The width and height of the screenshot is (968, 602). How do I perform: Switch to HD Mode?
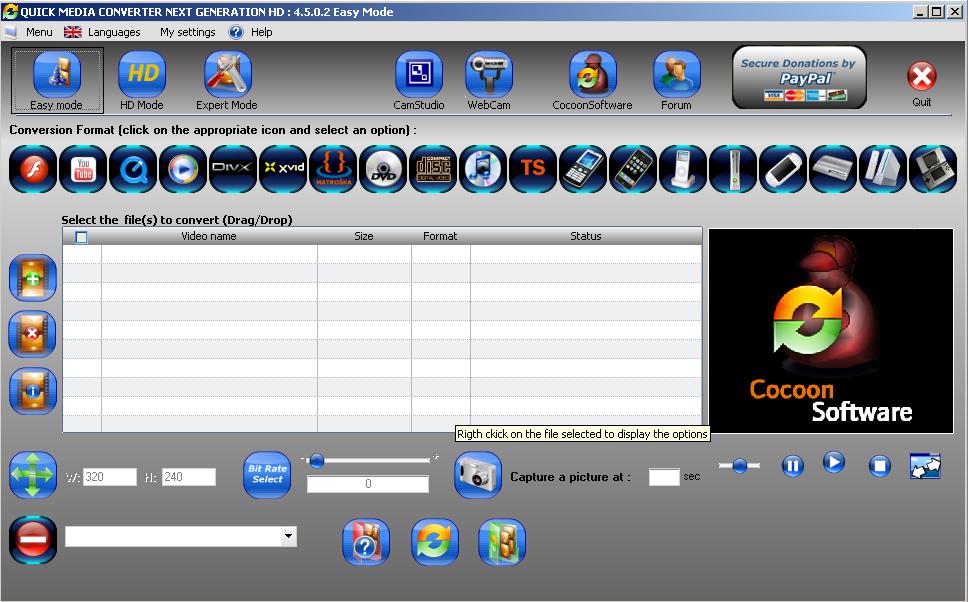coord(142,80)
